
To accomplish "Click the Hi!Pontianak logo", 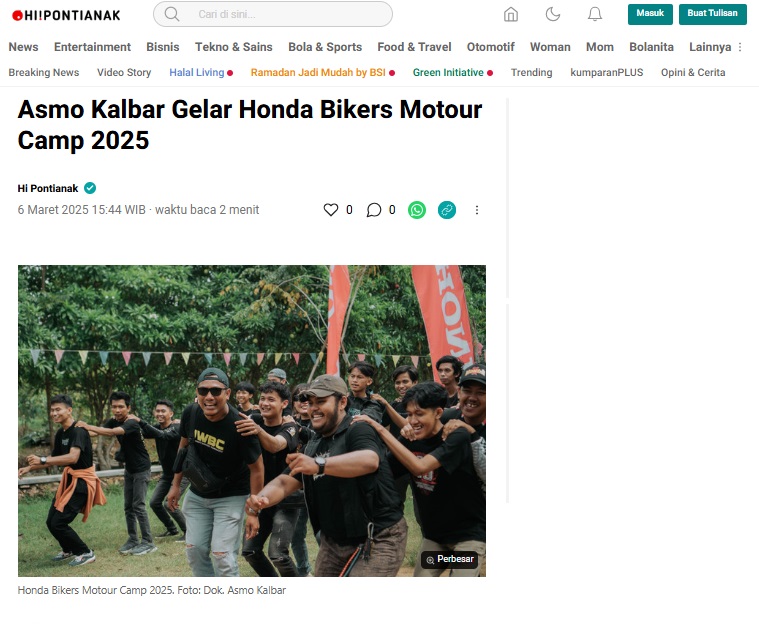I will pos(66,15).
